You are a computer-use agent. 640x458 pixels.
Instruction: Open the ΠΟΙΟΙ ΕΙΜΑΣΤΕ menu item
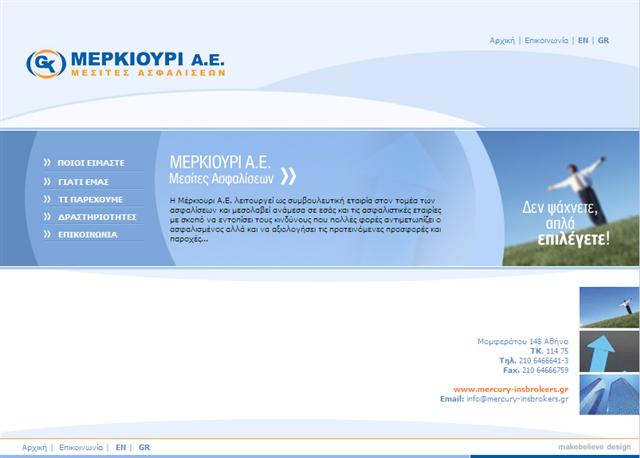91,163
